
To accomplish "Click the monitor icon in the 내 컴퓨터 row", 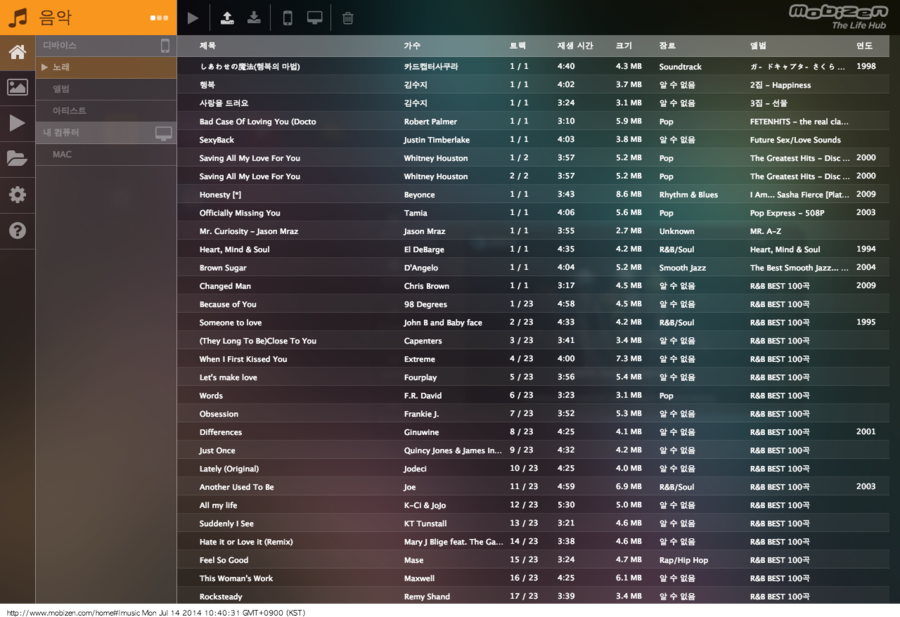I will pyautogui.click(x=164, y=133).
